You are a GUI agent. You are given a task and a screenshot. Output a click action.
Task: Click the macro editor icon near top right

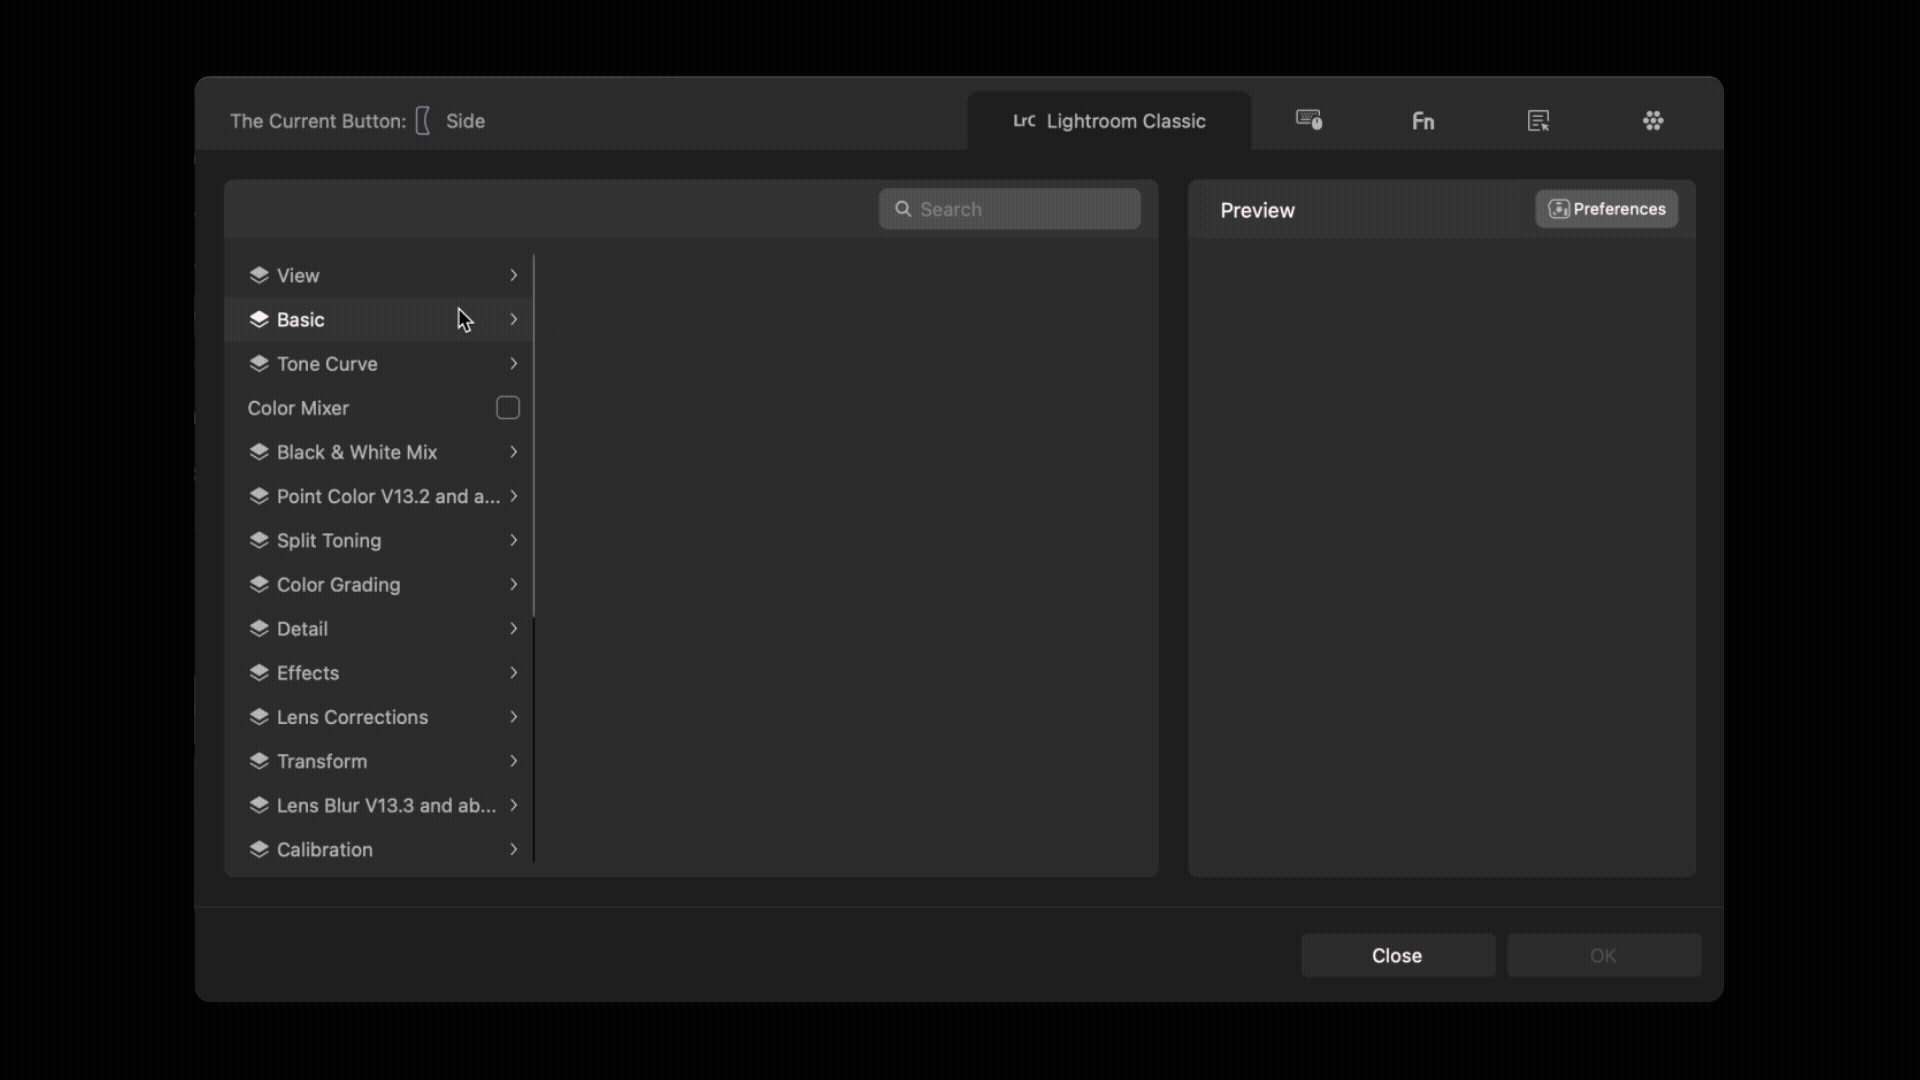pos(1538,120)
